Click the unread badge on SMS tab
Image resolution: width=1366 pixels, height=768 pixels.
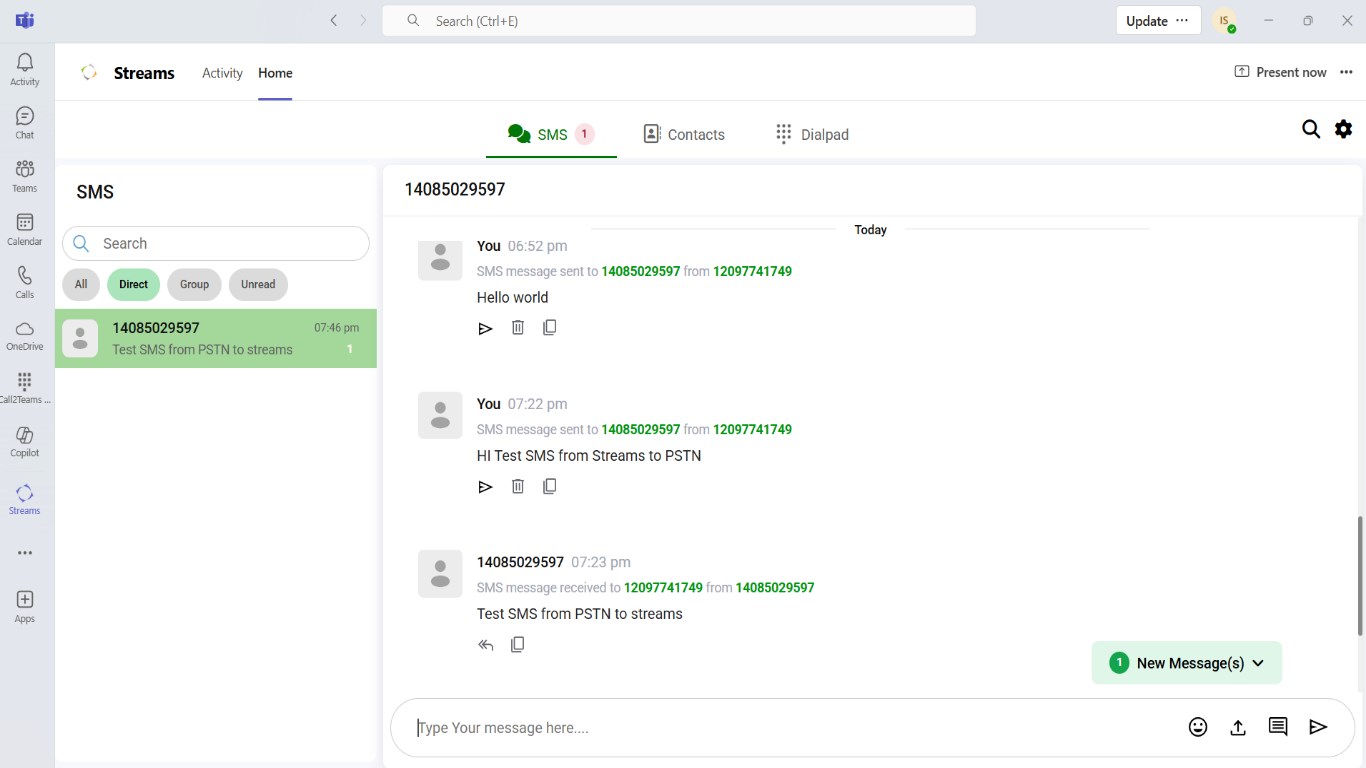(585, 134)
